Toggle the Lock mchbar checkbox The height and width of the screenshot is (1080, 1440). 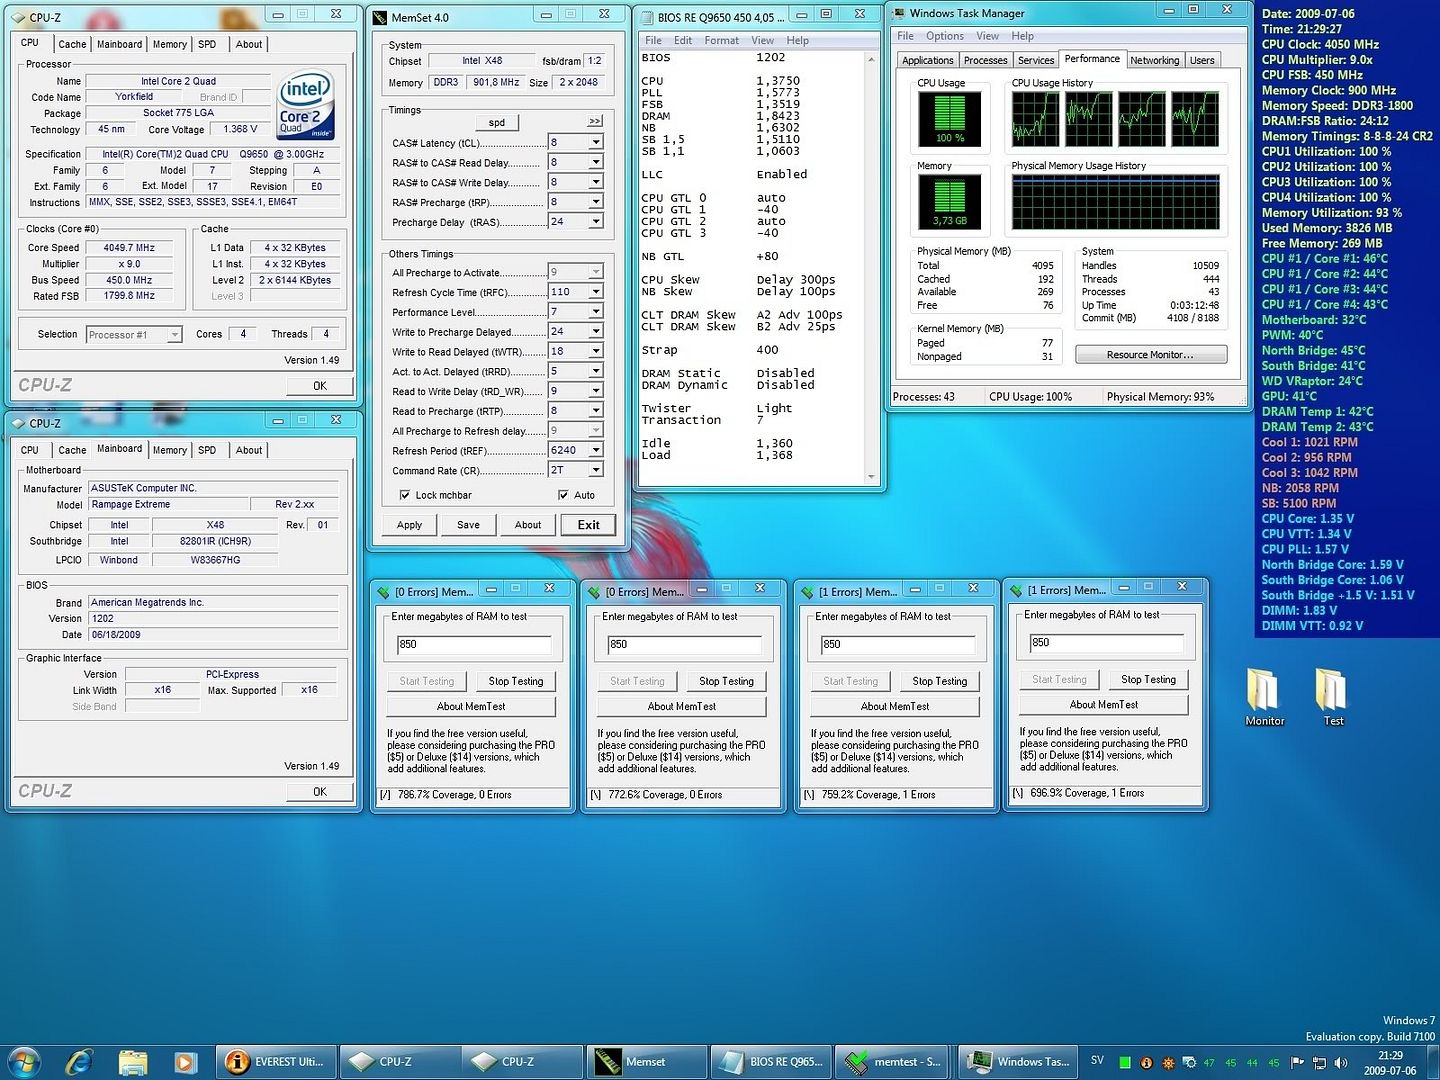coord(404,495)
